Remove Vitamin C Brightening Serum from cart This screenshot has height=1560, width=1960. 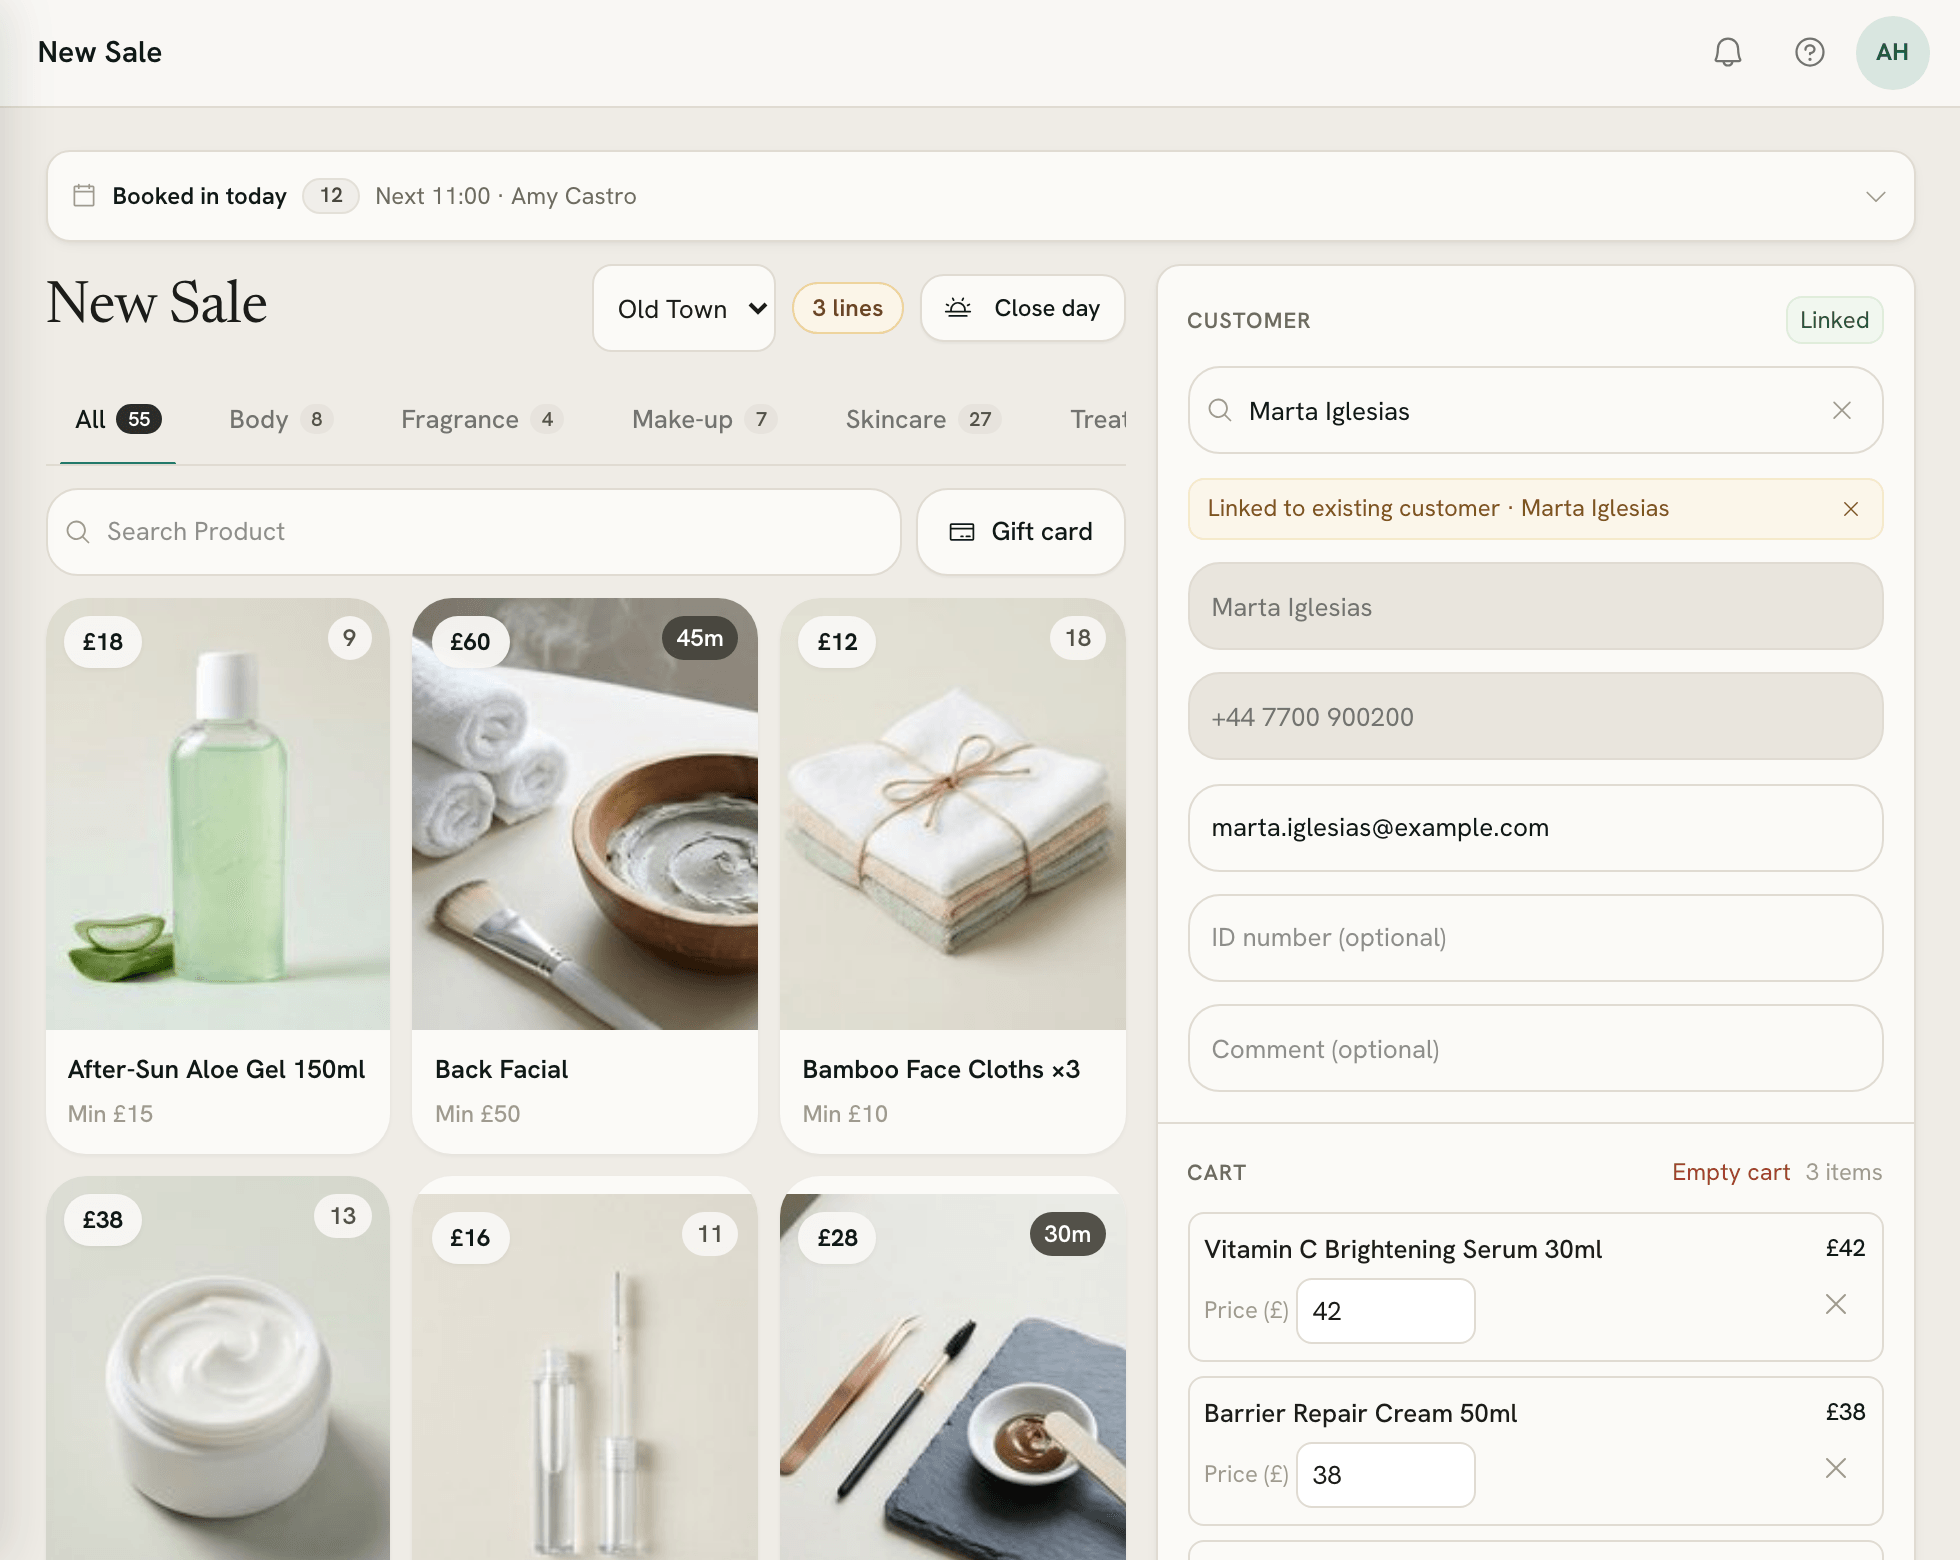pos(1836,1304)
